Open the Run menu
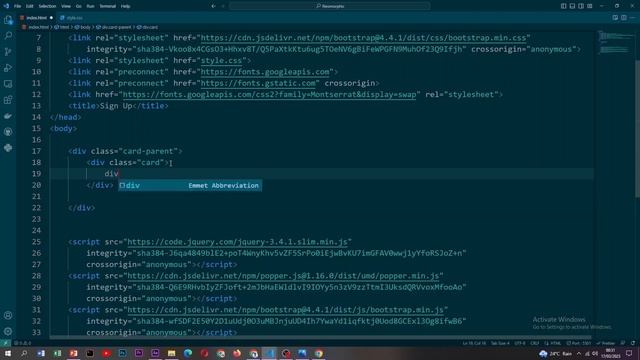The image size is (640, 360). (x=90, y=6)
